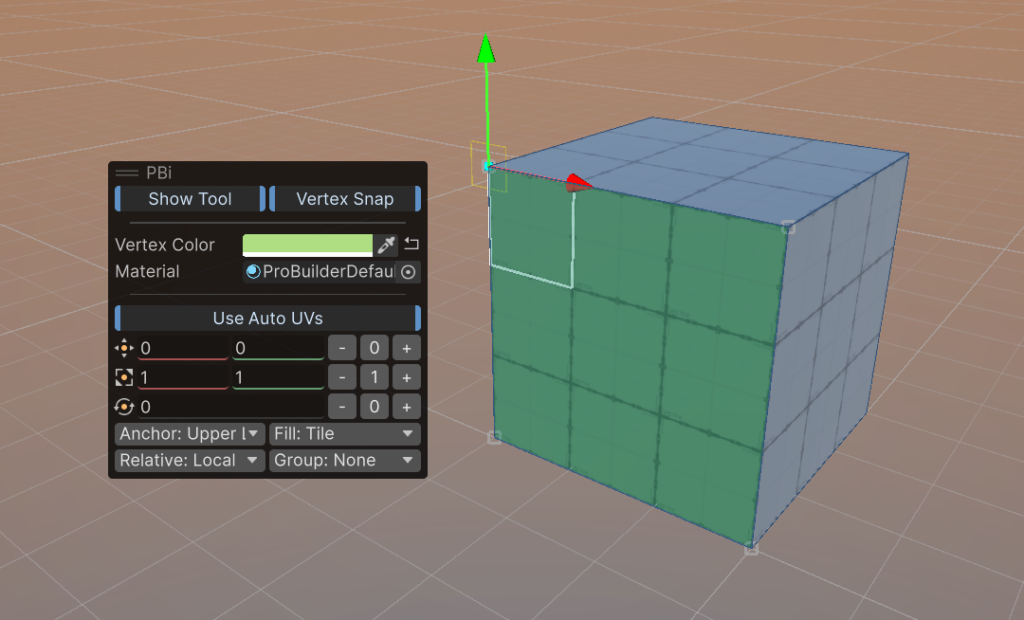Click the reset arrow beside Vertex Color
The height and width of the screenshot is (620, 1024).
[x=411, y=245]
